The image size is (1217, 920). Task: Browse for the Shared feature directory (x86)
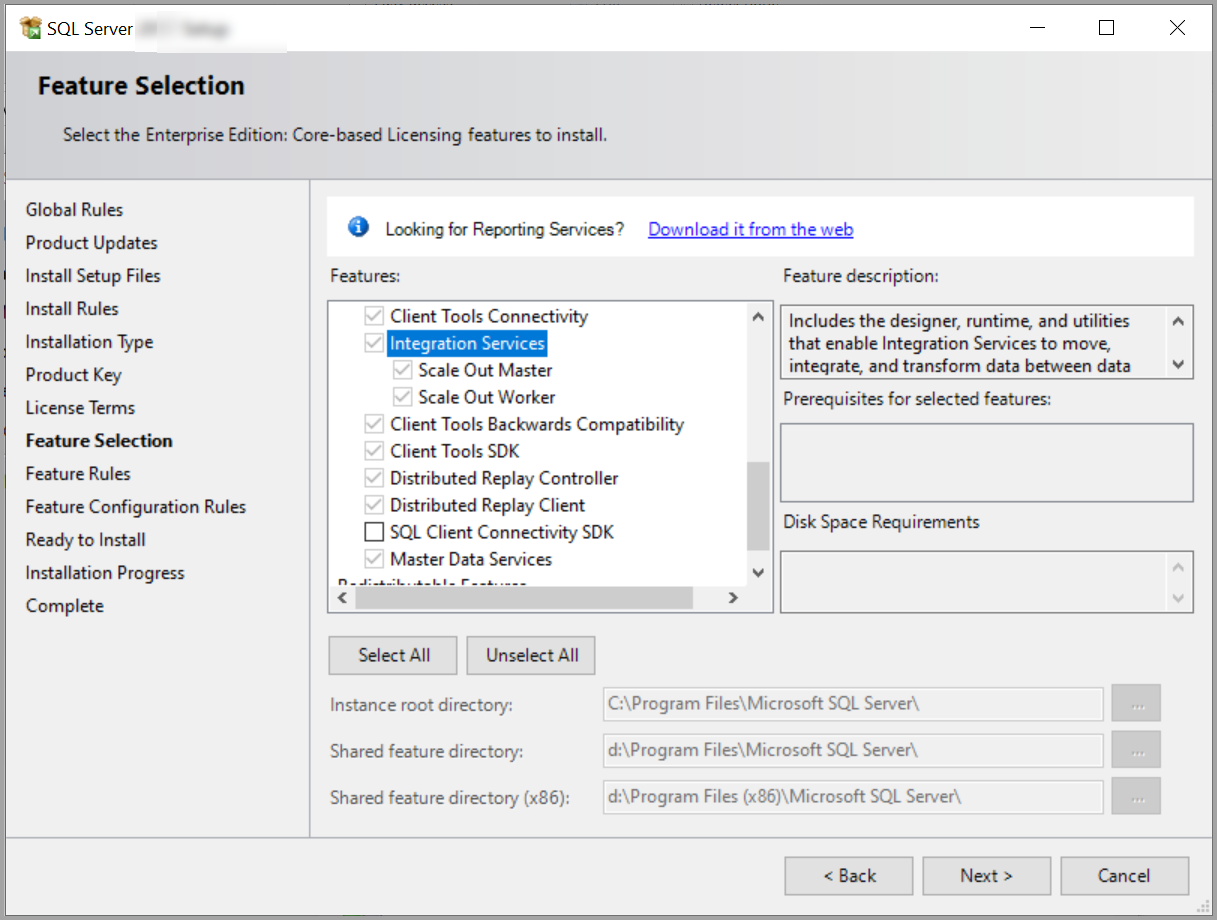[x=1135, y=796]
